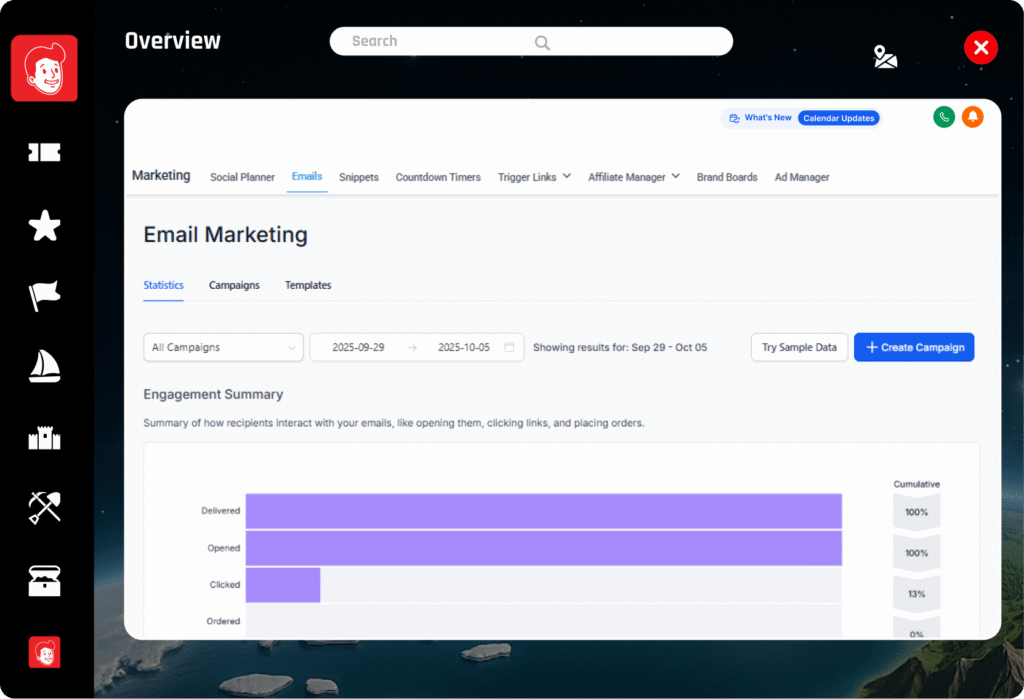Click the green phone call icon
This screenshot has width=1024, height=699.
[x=944, y=117]
